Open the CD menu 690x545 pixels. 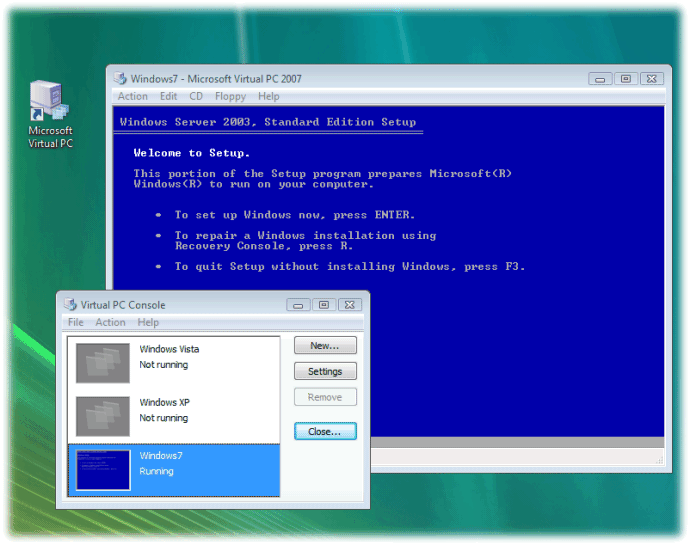coord(196,96)
